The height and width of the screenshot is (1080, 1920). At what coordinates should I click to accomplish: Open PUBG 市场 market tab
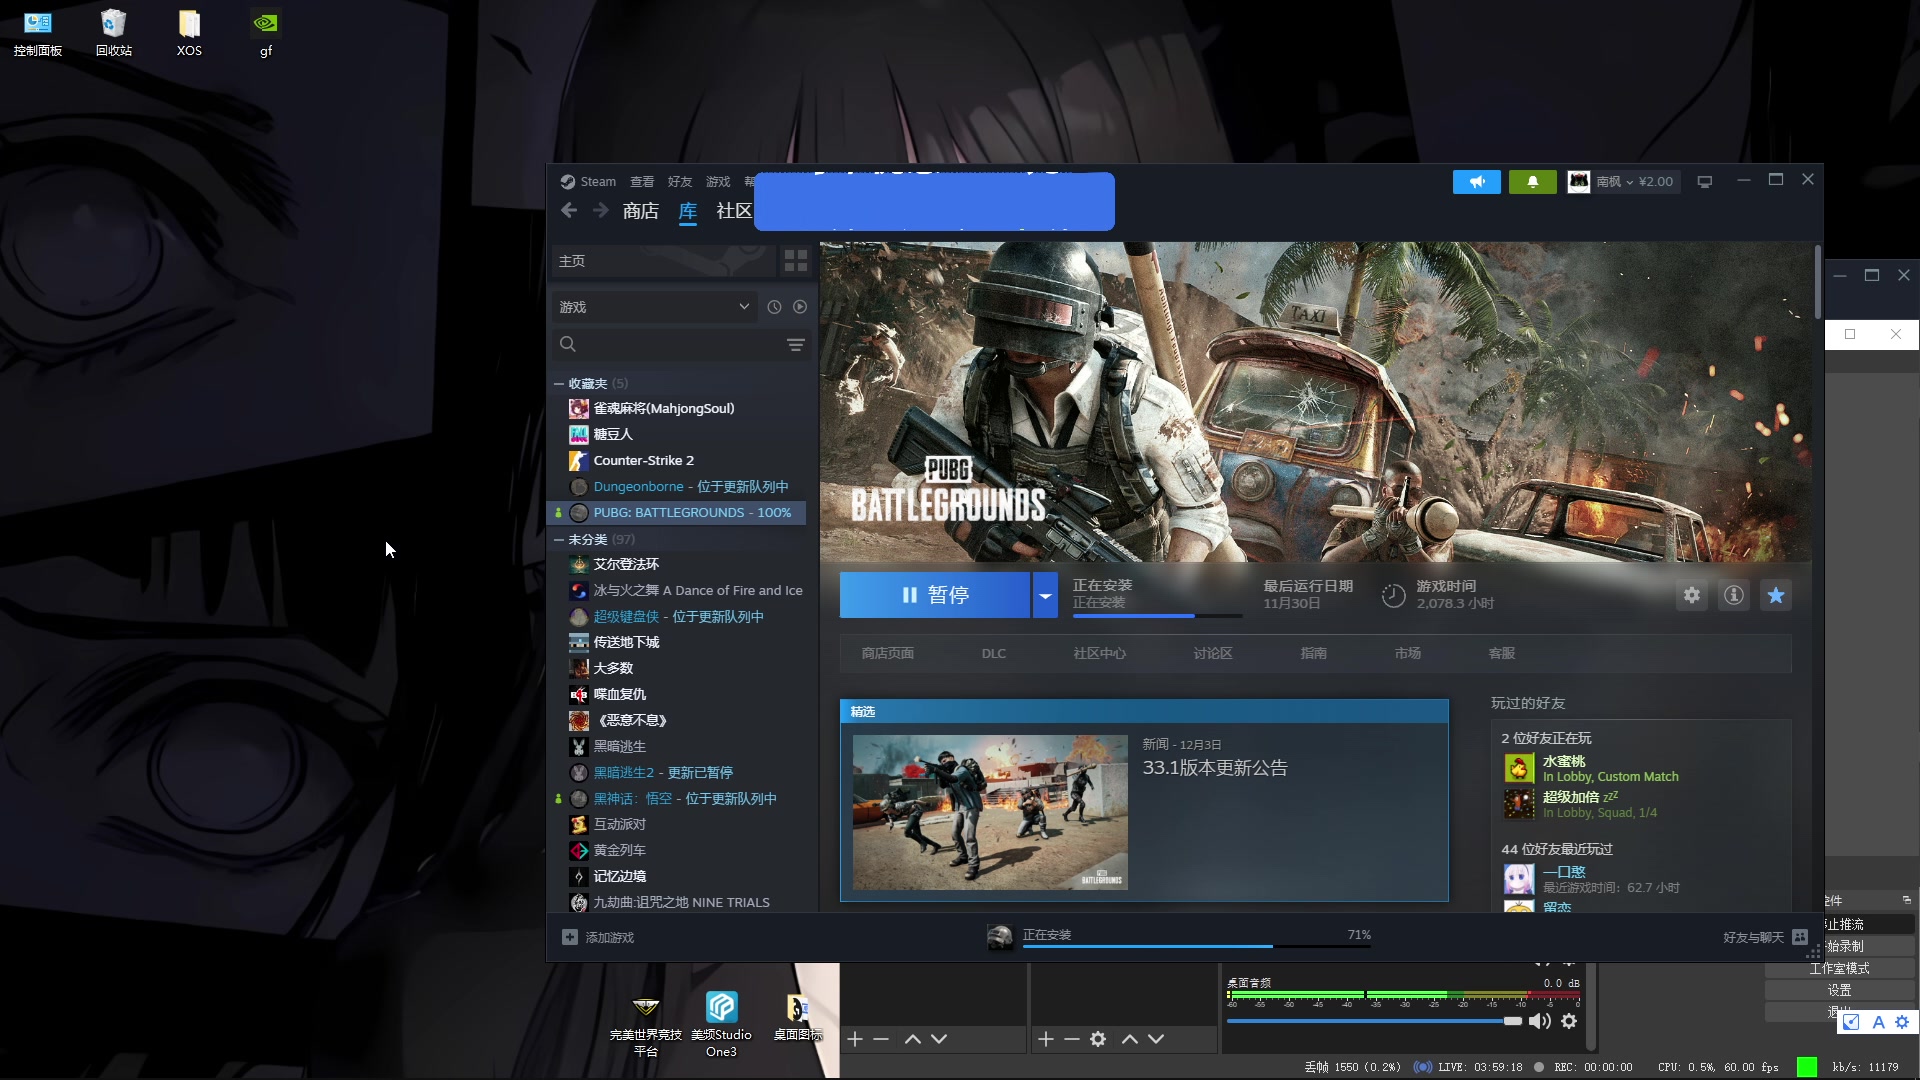click(1408, 654)
